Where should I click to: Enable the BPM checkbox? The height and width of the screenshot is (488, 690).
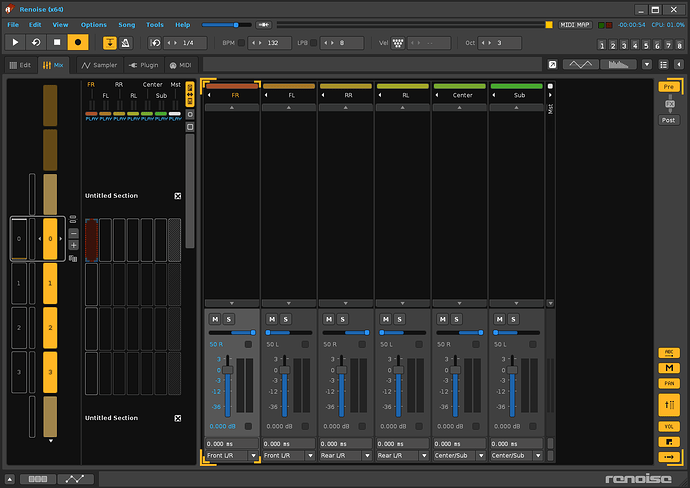coord(241,43)
